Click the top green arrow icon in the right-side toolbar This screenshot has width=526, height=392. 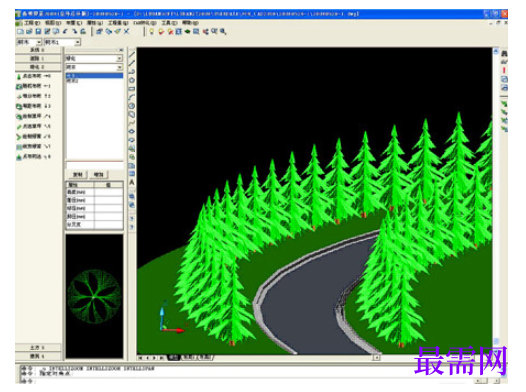click(x=504, y=103)
